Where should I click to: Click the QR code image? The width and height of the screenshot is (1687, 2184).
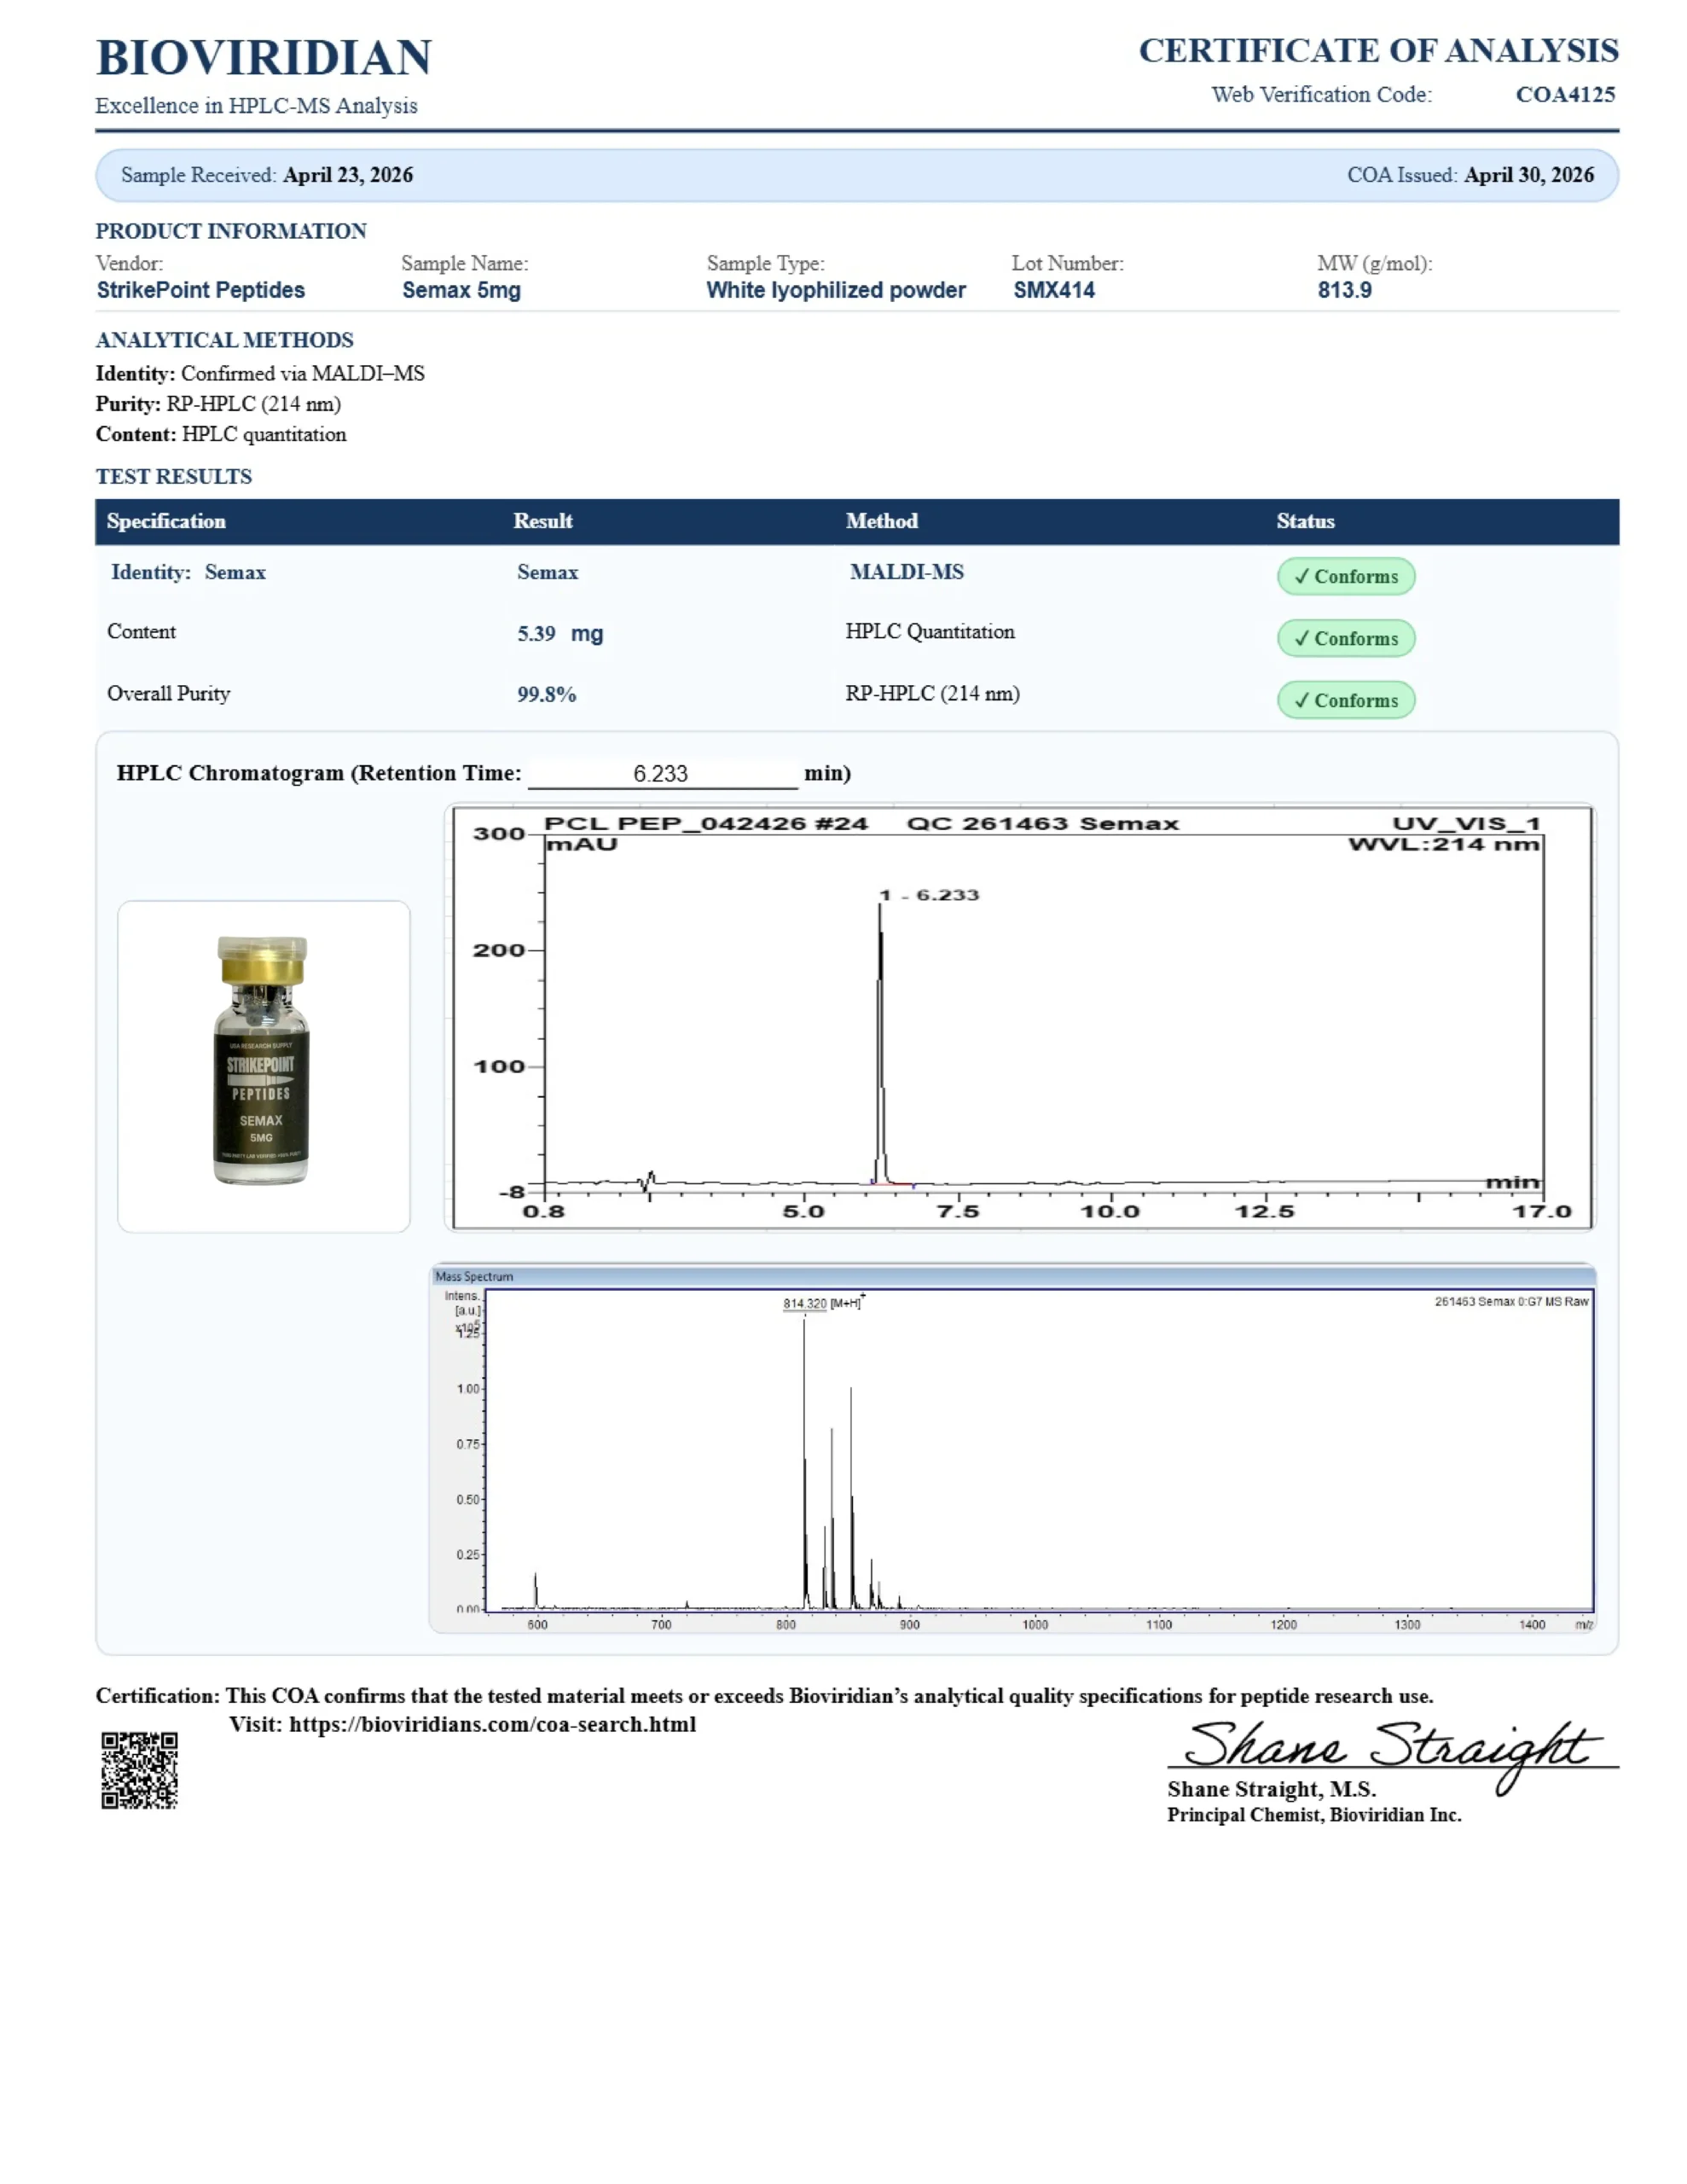(x=139, y=1770)
